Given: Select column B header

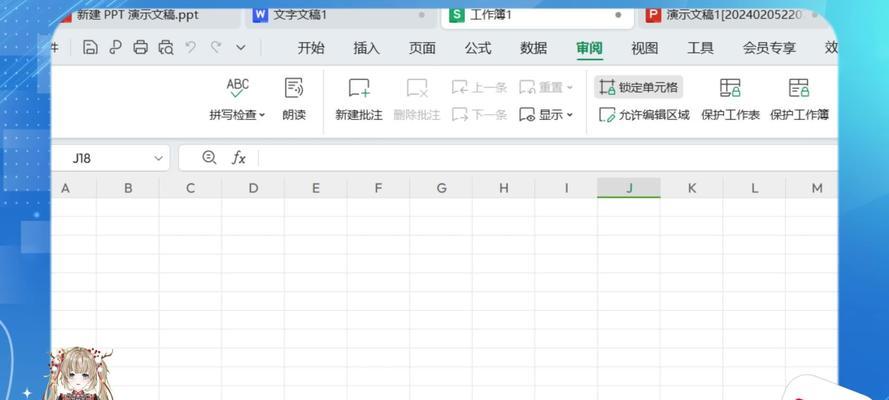Looking at the screenshot, I should tap(128, 188).
